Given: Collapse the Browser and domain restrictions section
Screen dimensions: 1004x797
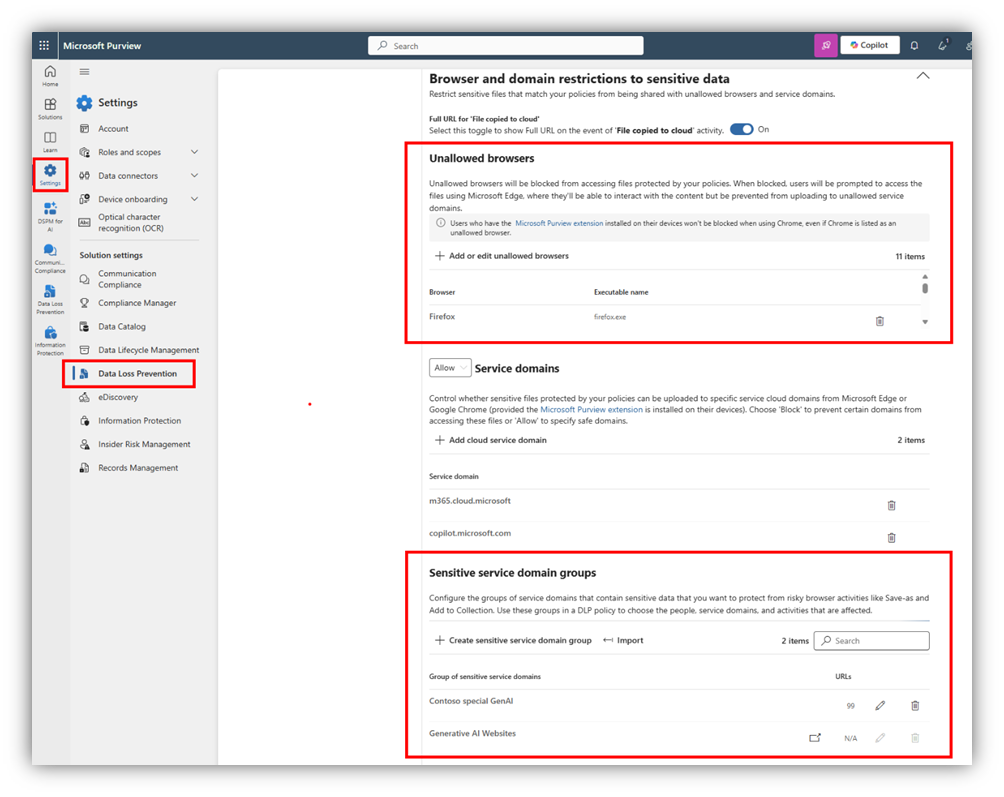Looking at the screenshot, I should tap(923, 76).
